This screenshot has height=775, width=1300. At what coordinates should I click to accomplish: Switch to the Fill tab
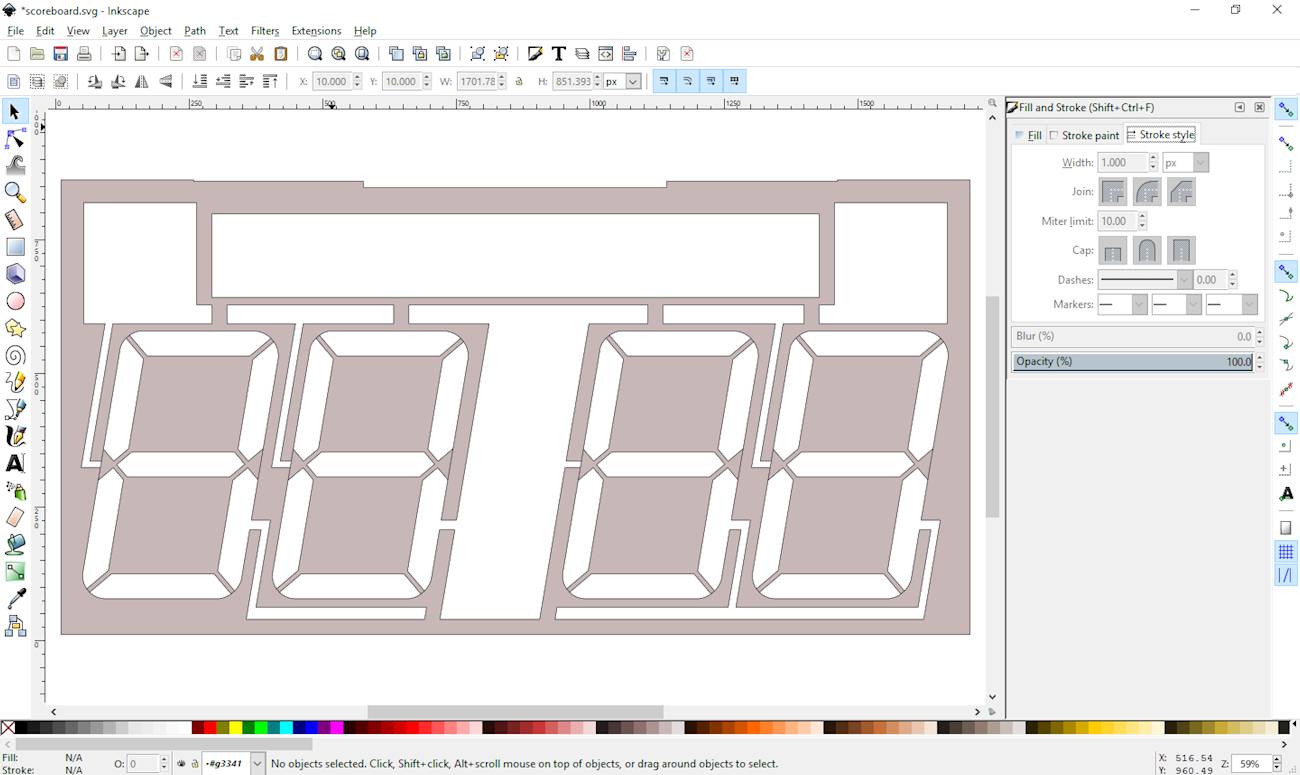point(1028,135)
